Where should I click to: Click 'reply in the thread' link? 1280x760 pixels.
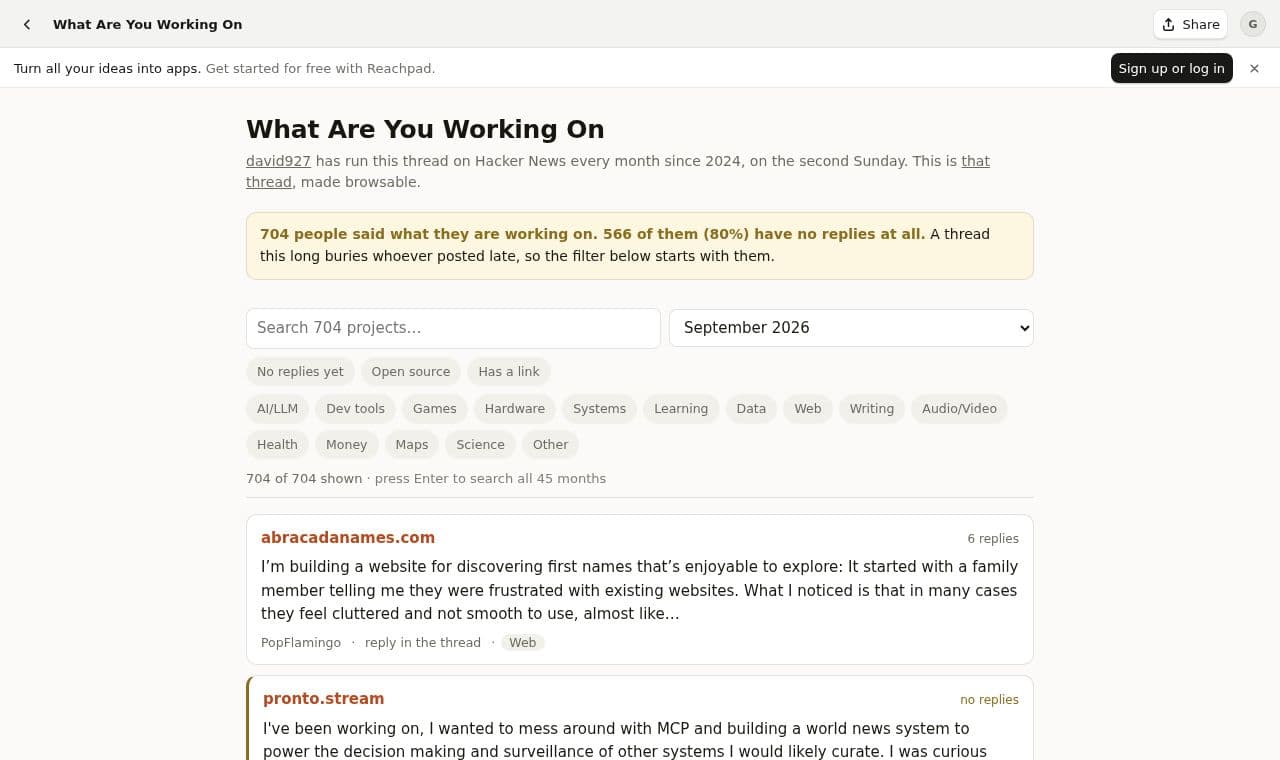423,643
